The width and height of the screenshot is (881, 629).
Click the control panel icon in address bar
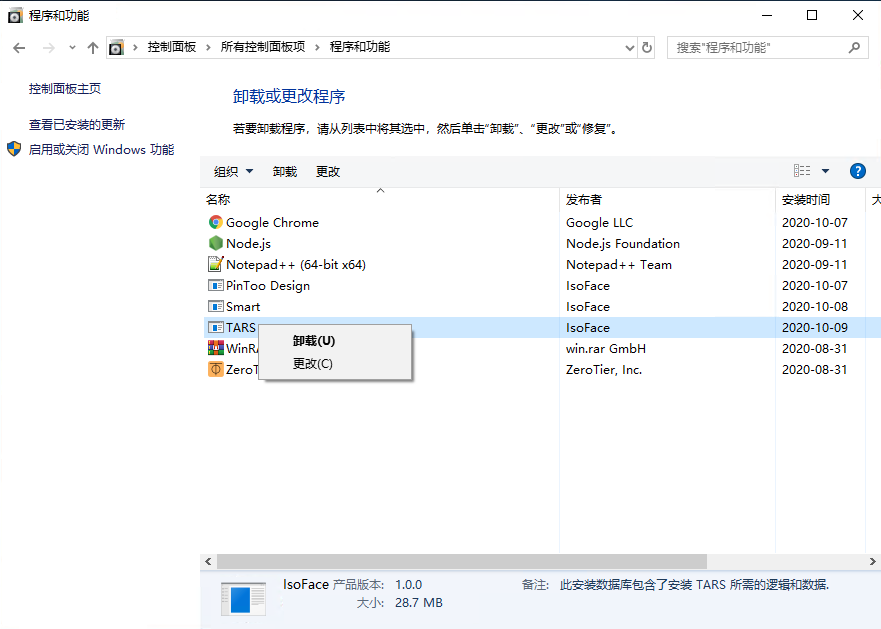[x=116, y=48]
